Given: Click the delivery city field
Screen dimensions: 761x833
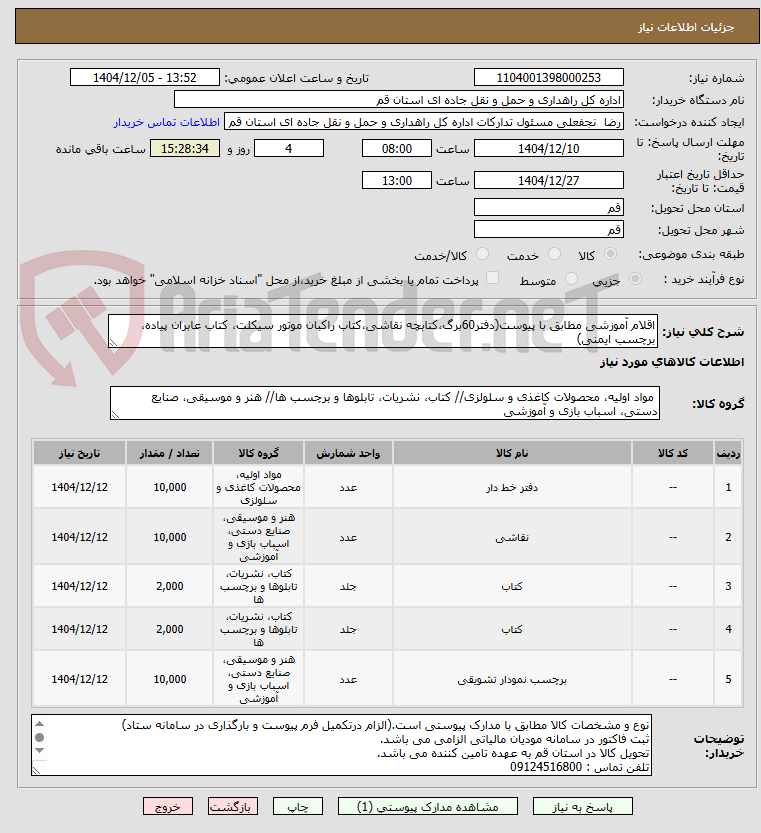Looking at the screenshot, I should 548,230.
